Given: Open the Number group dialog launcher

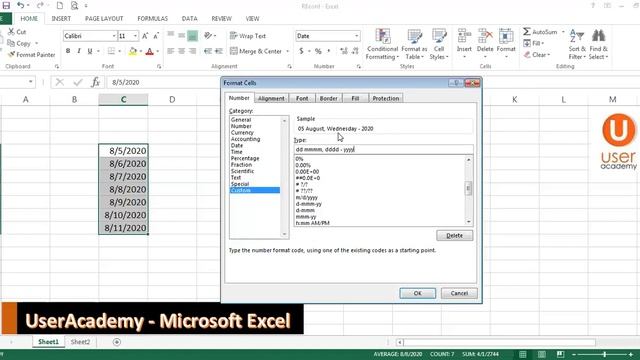Looking at the screenshot, I should coord(359,66).
